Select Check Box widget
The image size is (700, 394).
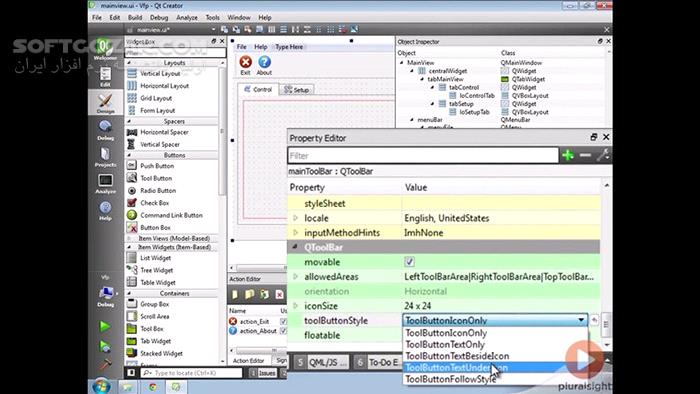(154, 203)
